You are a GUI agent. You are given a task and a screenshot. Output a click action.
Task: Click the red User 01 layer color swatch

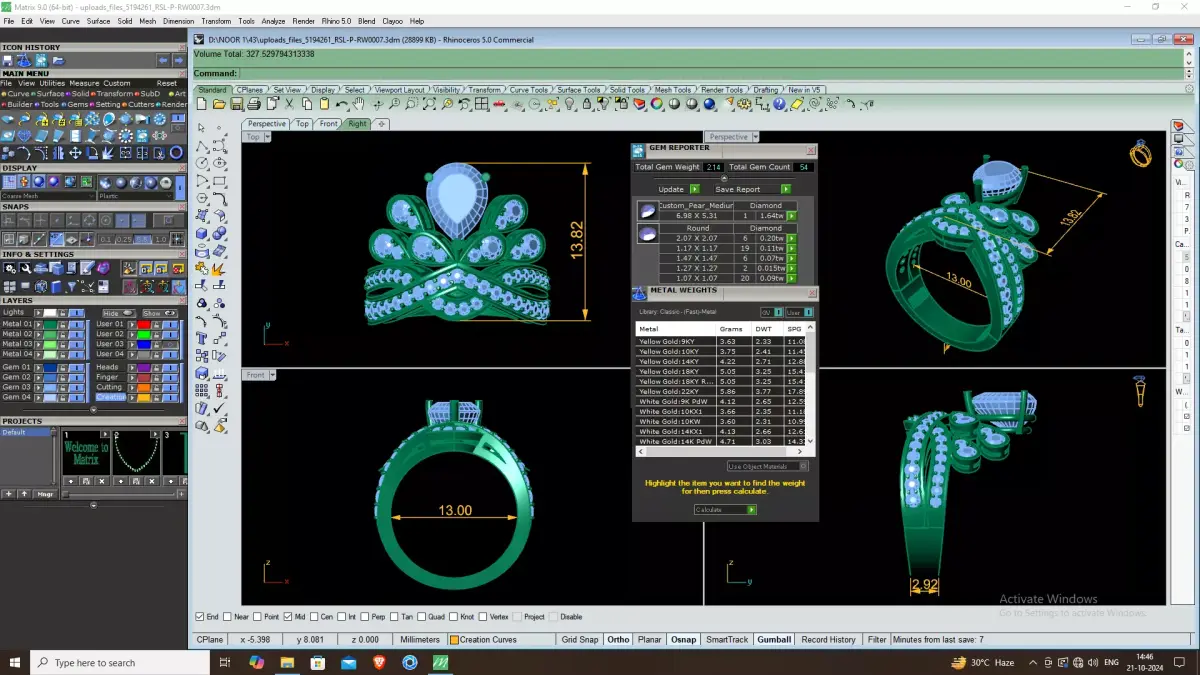coord(144,324)
